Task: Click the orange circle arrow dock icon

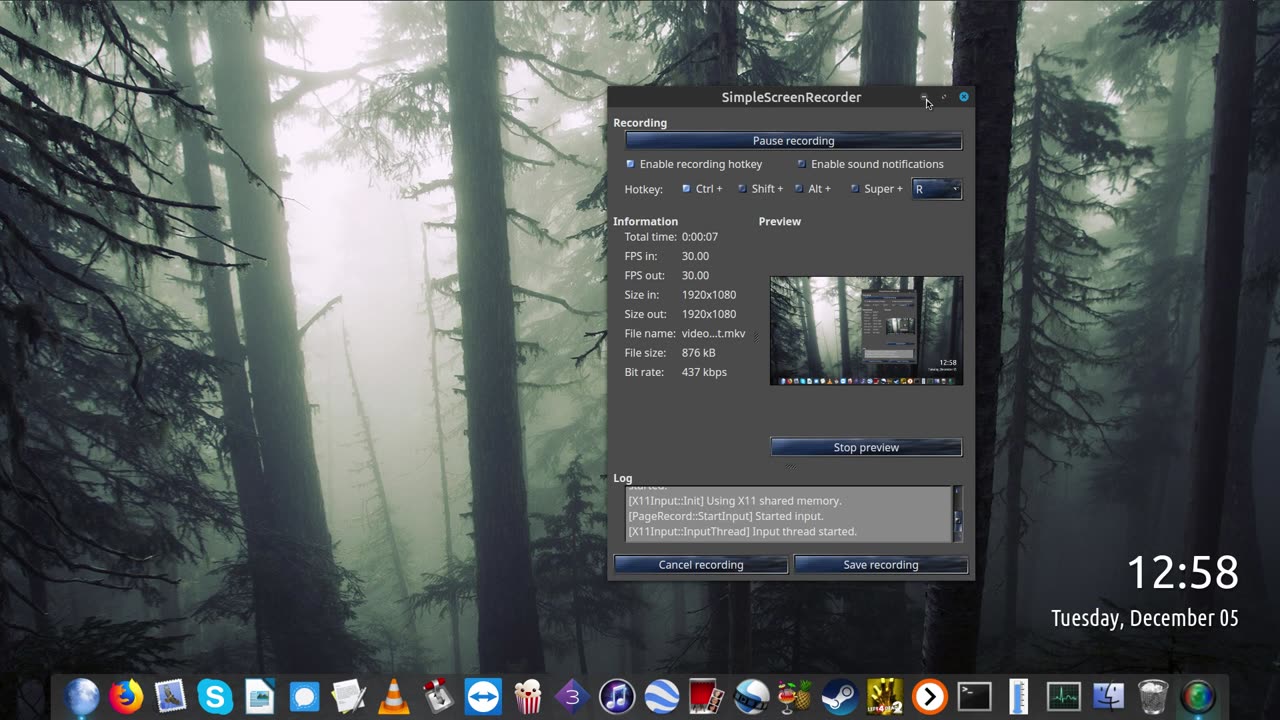Action: click(930, 696)
